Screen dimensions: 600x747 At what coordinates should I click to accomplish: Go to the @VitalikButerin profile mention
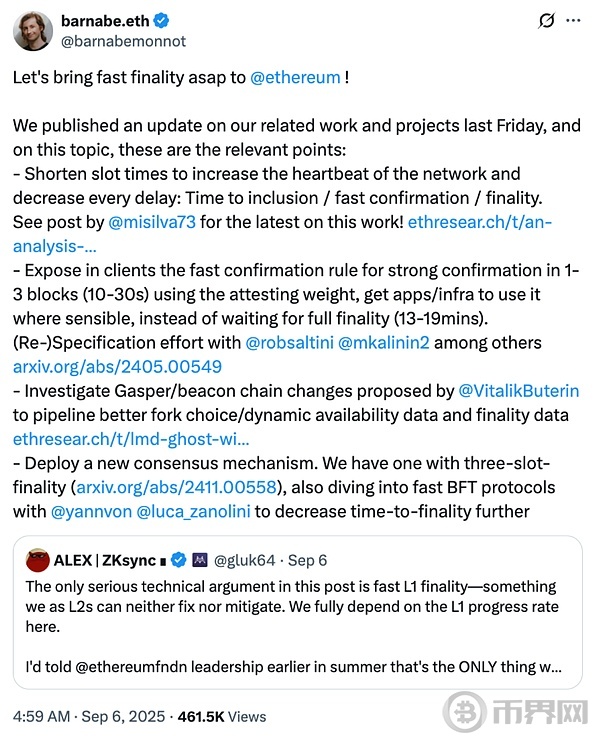point(518,391)
